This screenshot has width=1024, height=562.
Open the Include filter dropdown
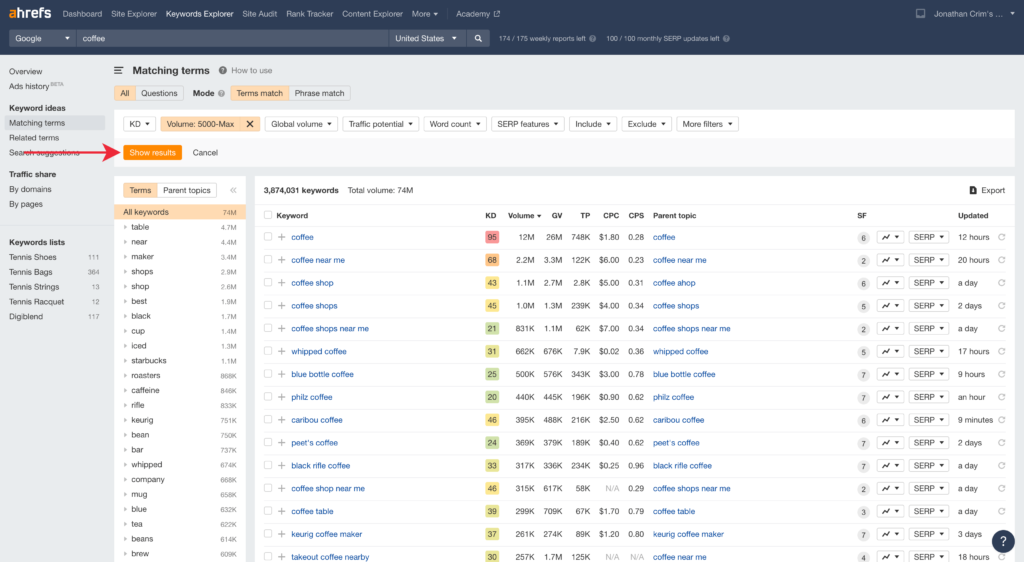coord(593,124)
